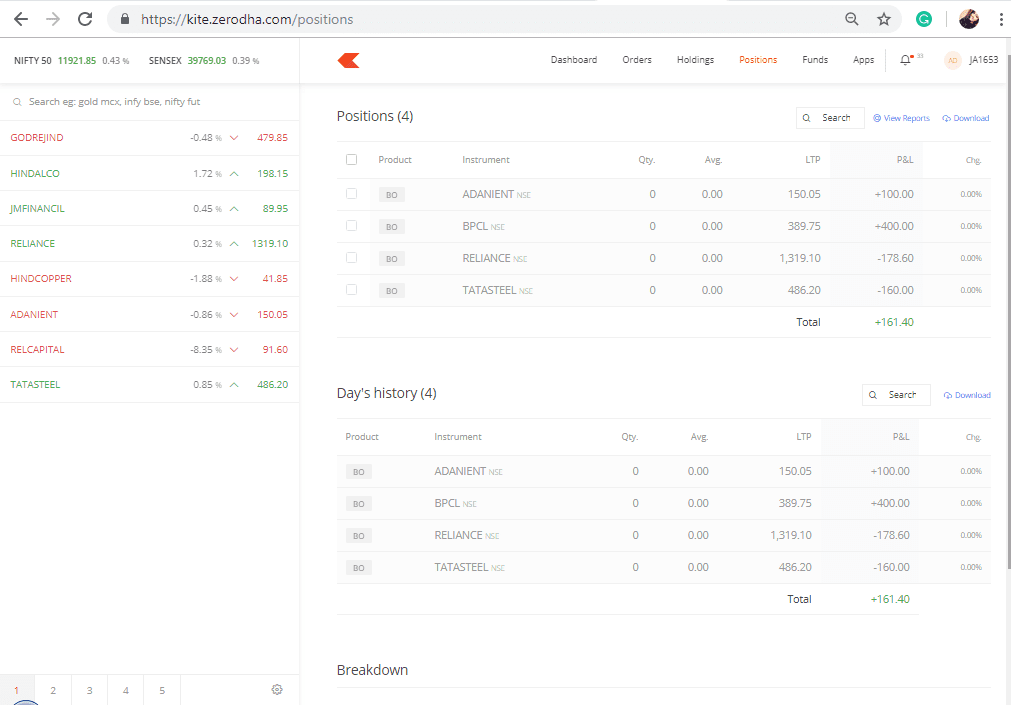Viewport: 1011px width, 705px height.
Task: Click the browser address bar URL
Action: point(247,19)
